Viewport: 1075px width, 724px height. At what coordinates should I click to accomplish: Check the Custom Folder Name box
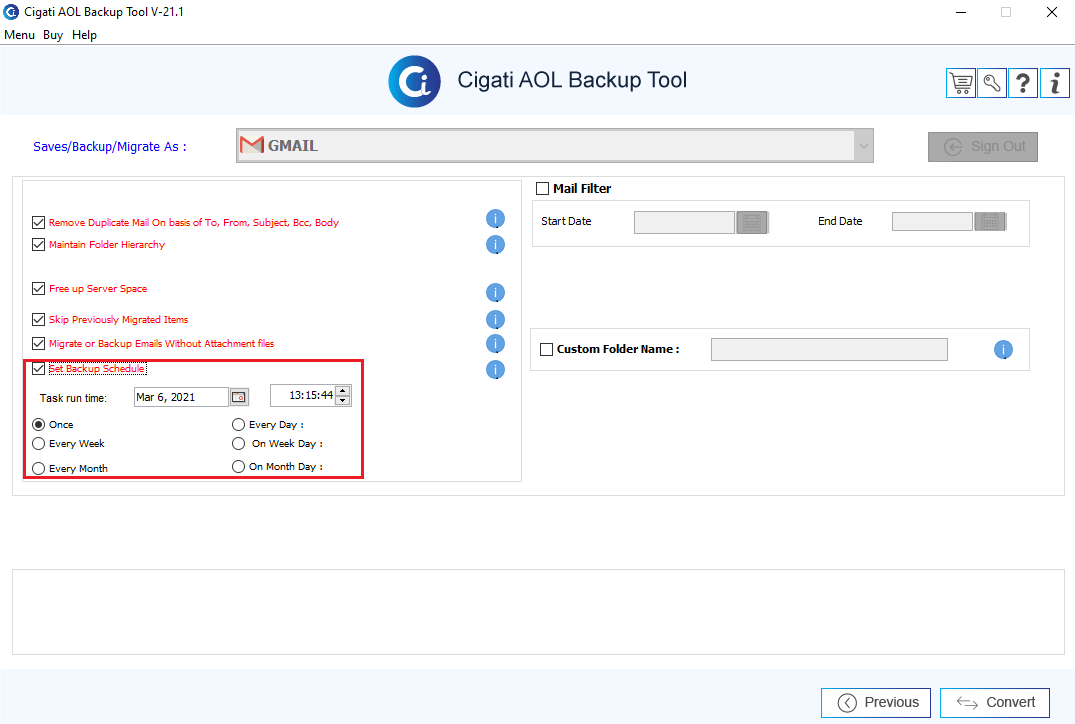[546, 350]
